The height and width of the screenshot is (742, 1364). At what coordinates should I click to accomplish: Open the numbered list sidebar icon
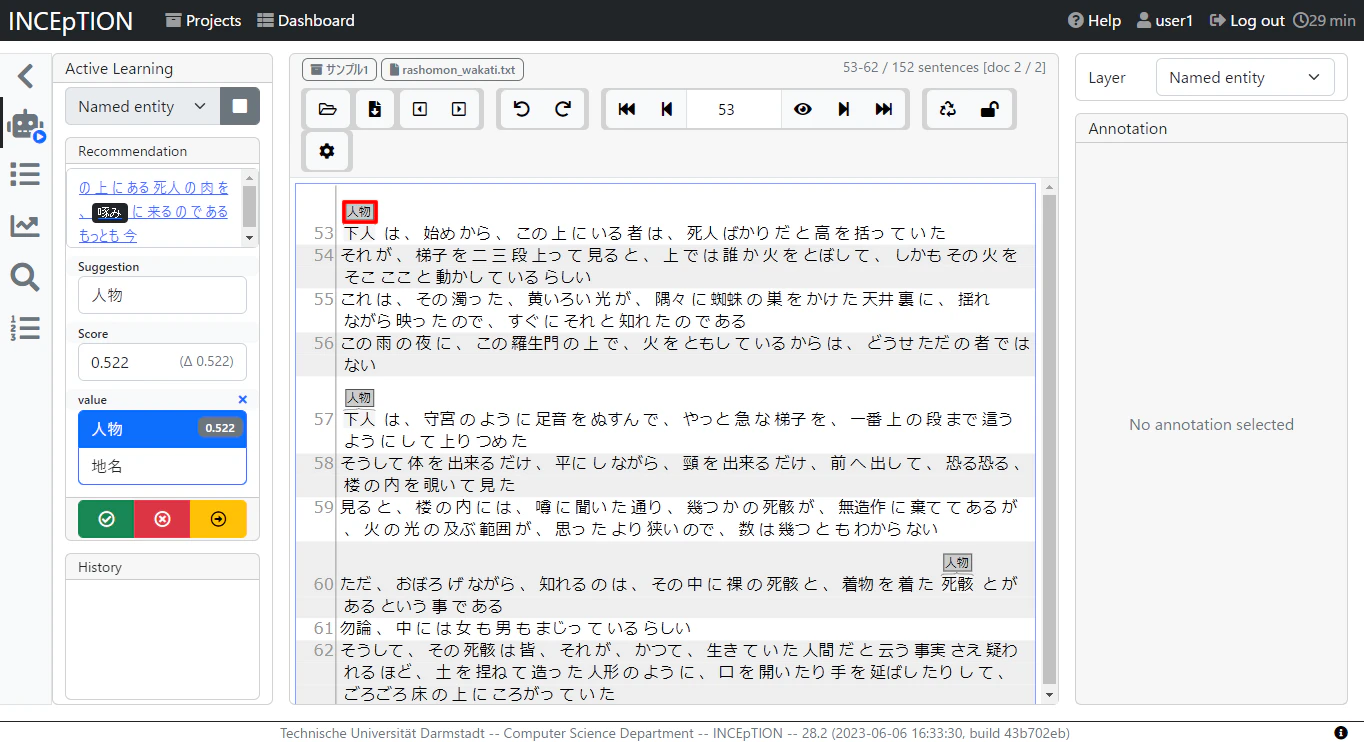[x=26, y=328]
